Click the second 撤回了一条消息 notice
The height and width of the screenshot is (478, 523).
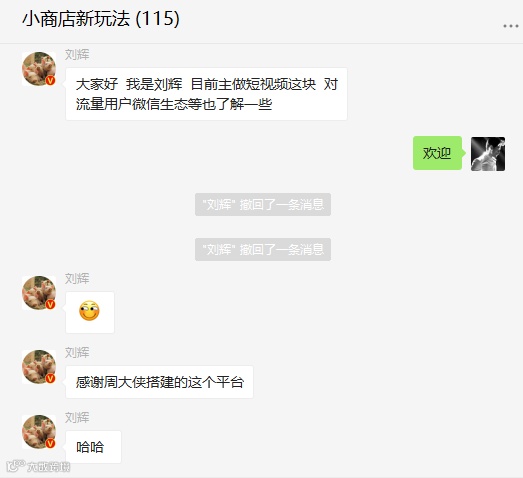click(263, 250)
